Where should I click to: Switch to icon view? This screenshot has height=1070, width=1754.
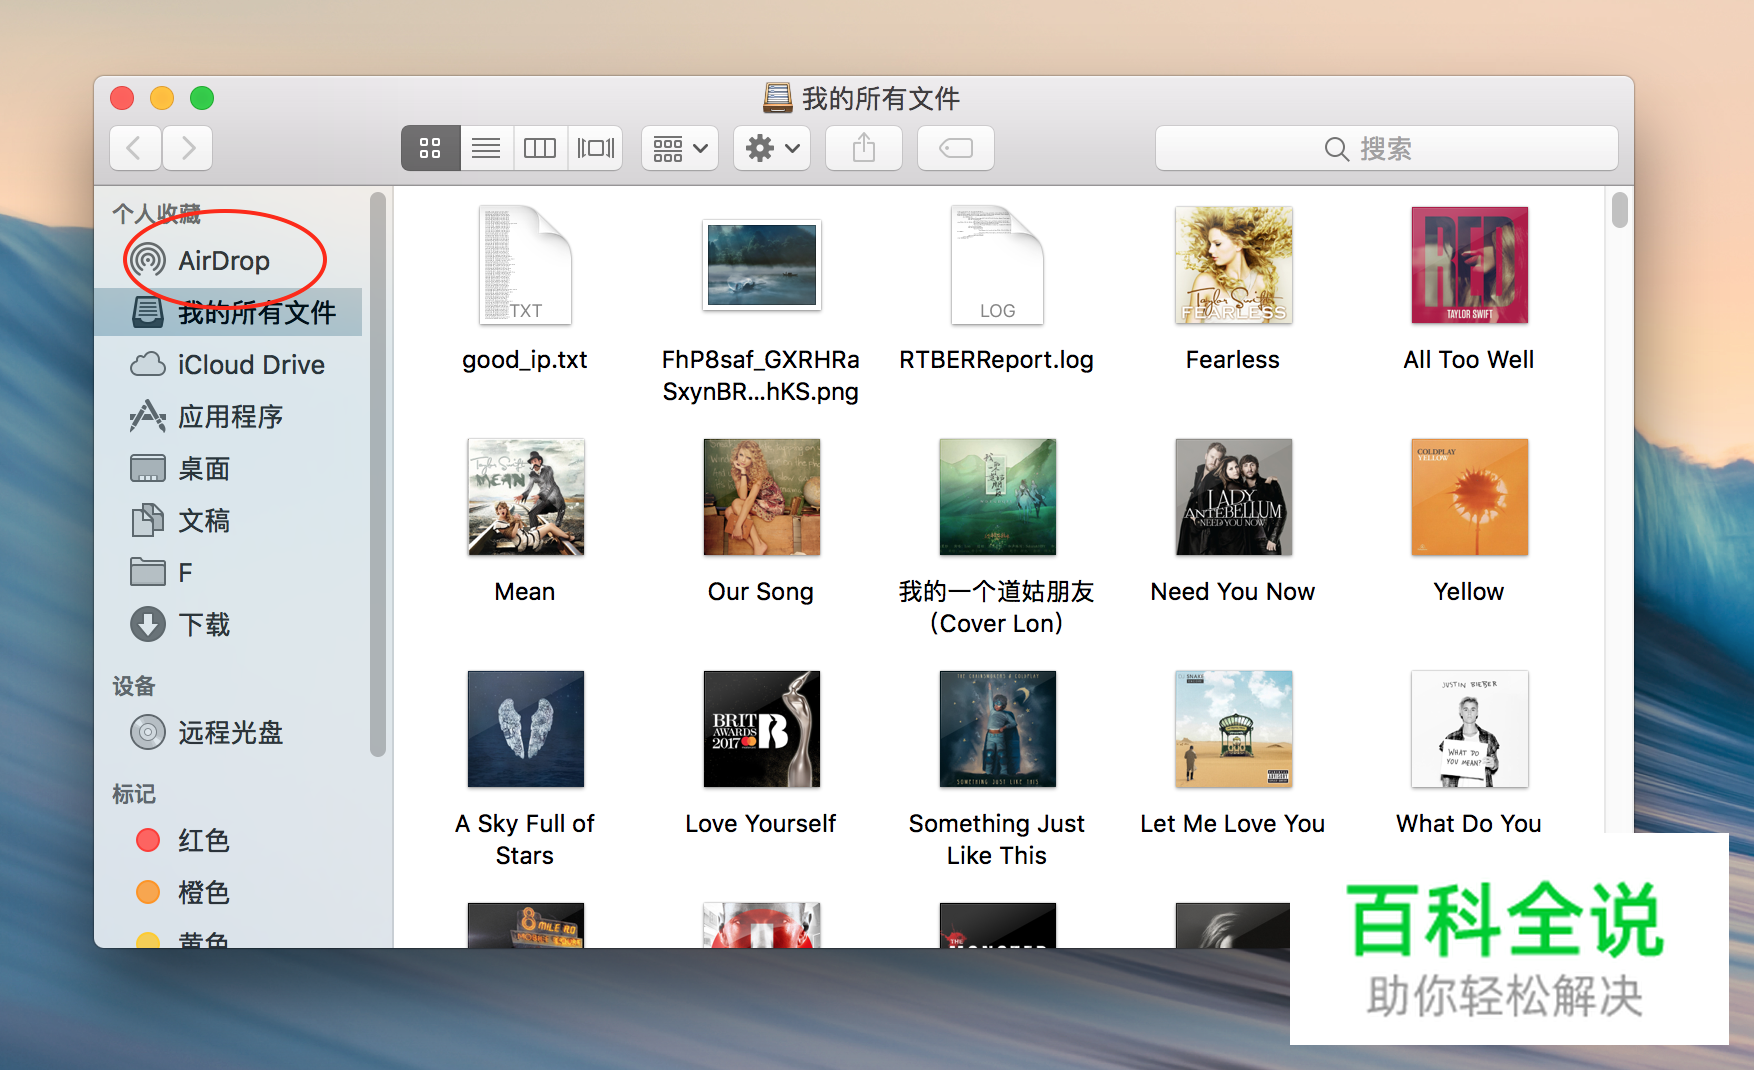430,148
